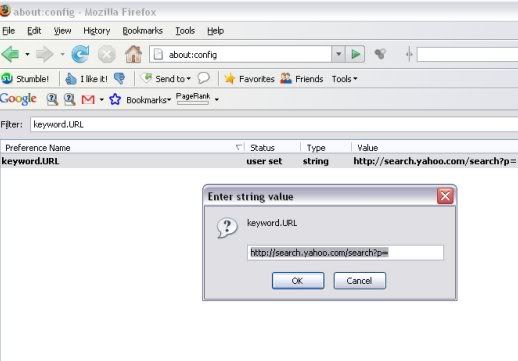Open the dropdown arrow next to PageRank
The height and width of the screenshot is (361, 518).
coord(217,99)
